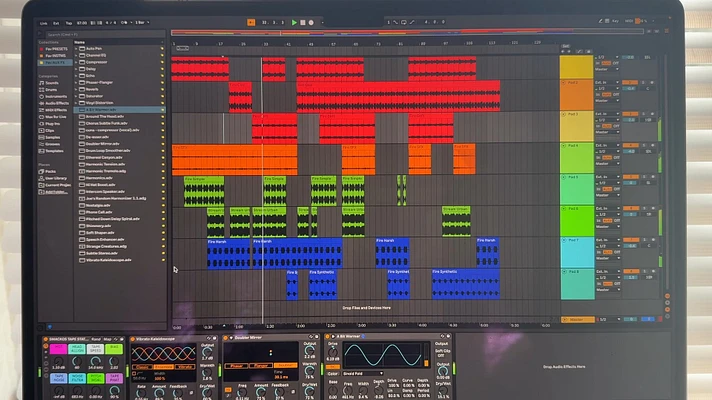Toggle the Key mapping mode

pos(615,21)
